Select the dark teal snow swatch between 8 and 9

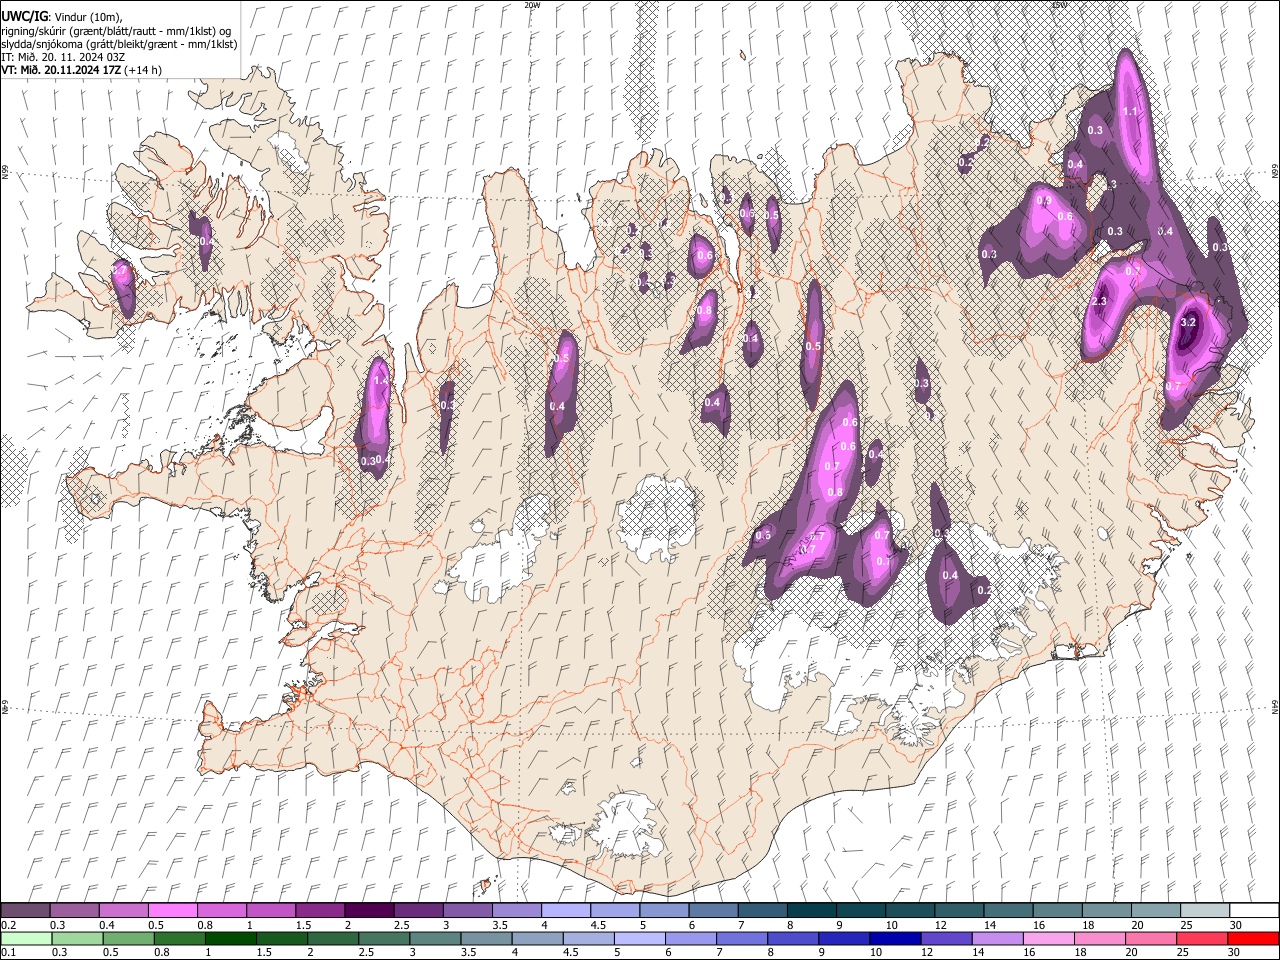[810, 910]
